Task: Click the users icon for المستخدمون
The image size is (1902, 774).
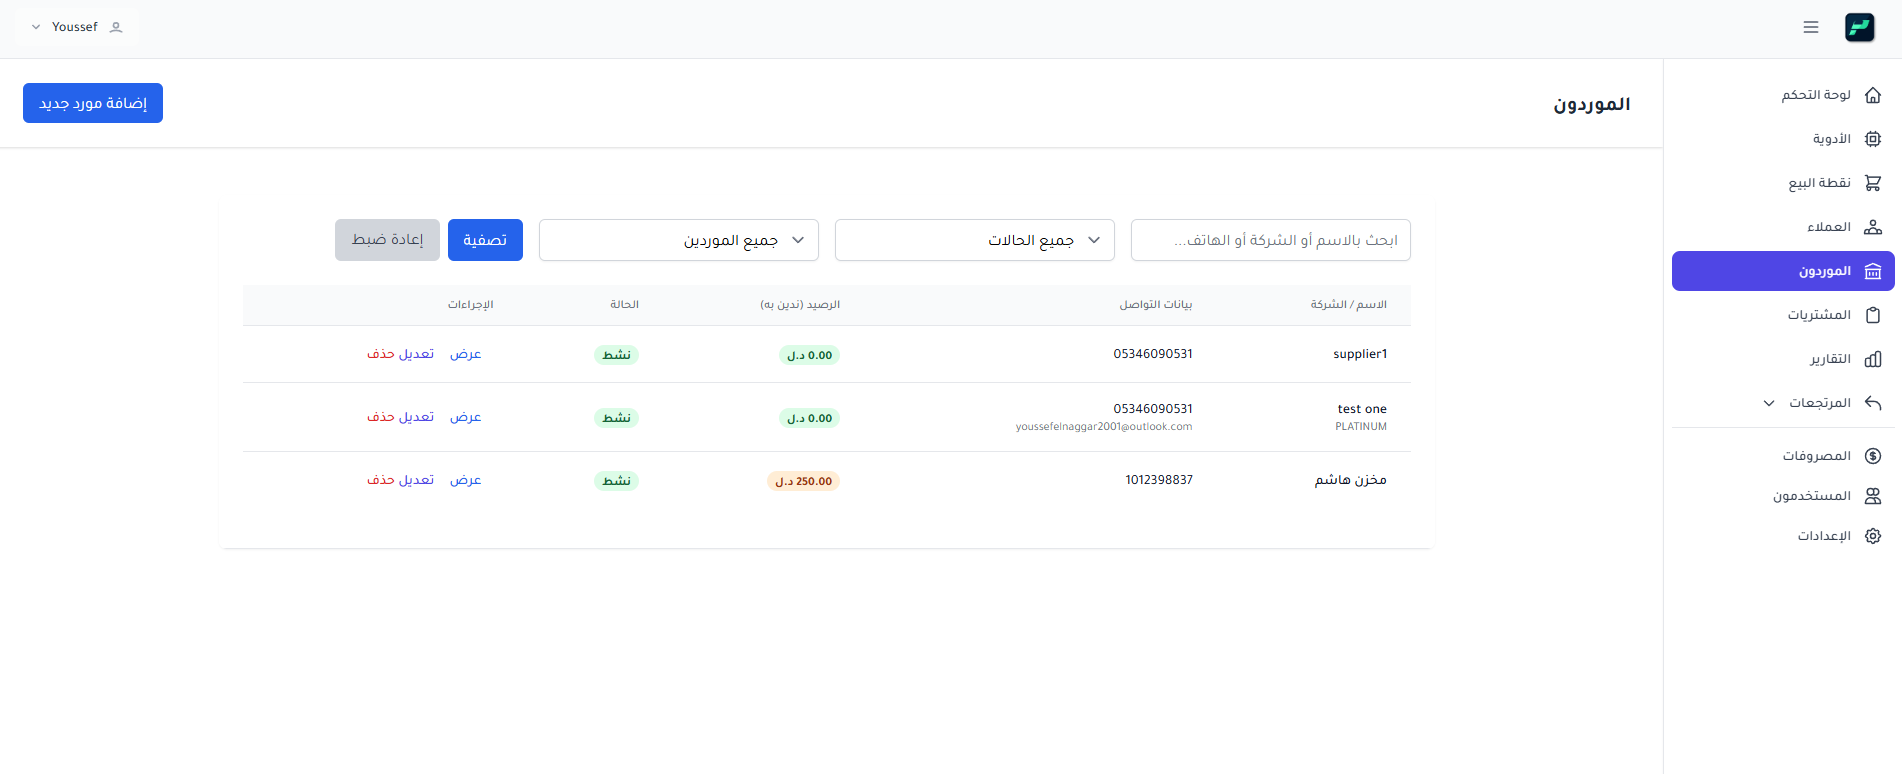Action: point(1873,496)
